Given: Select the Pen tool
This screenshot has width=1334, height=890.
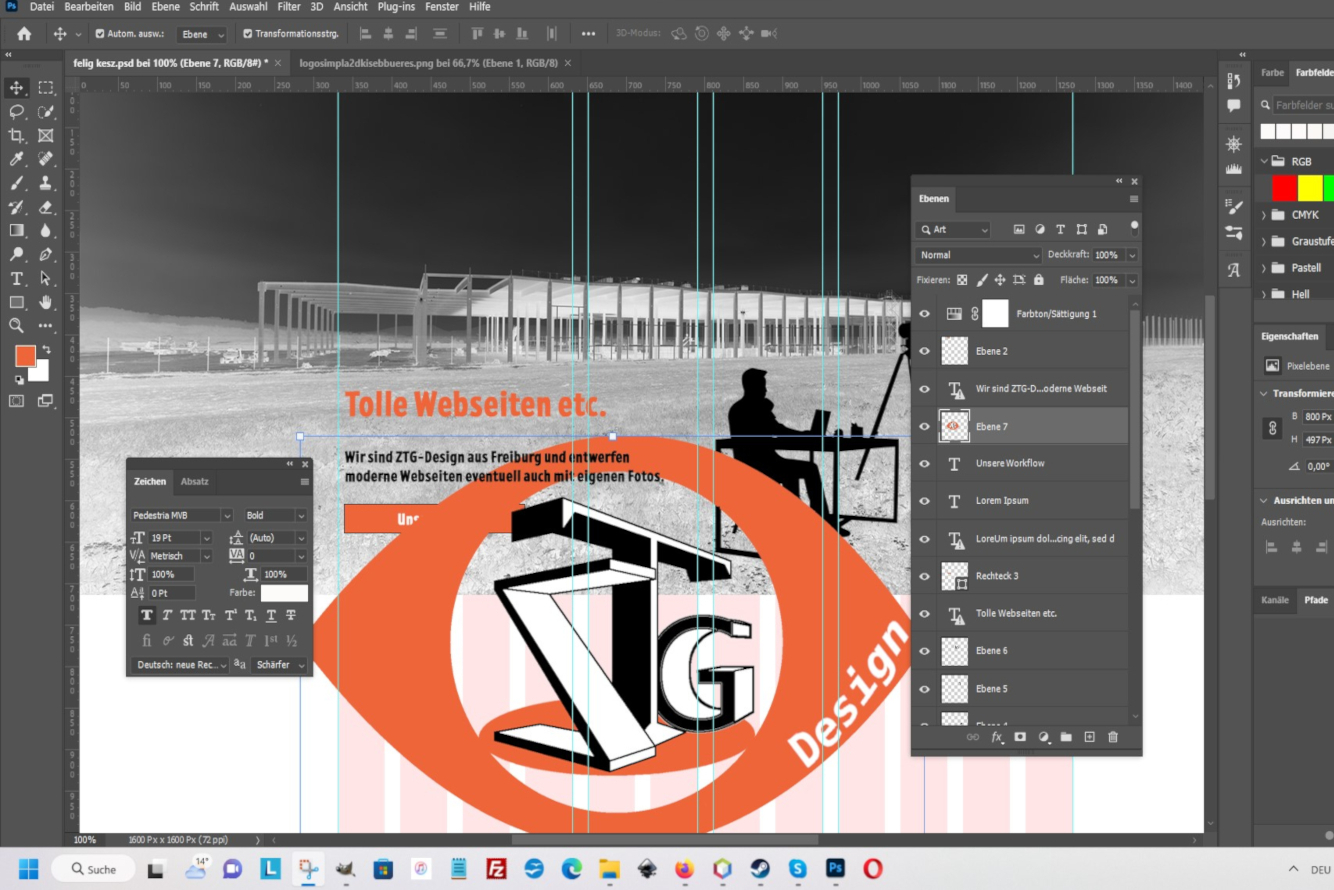Looking at the screenshot, I should 45,254.
